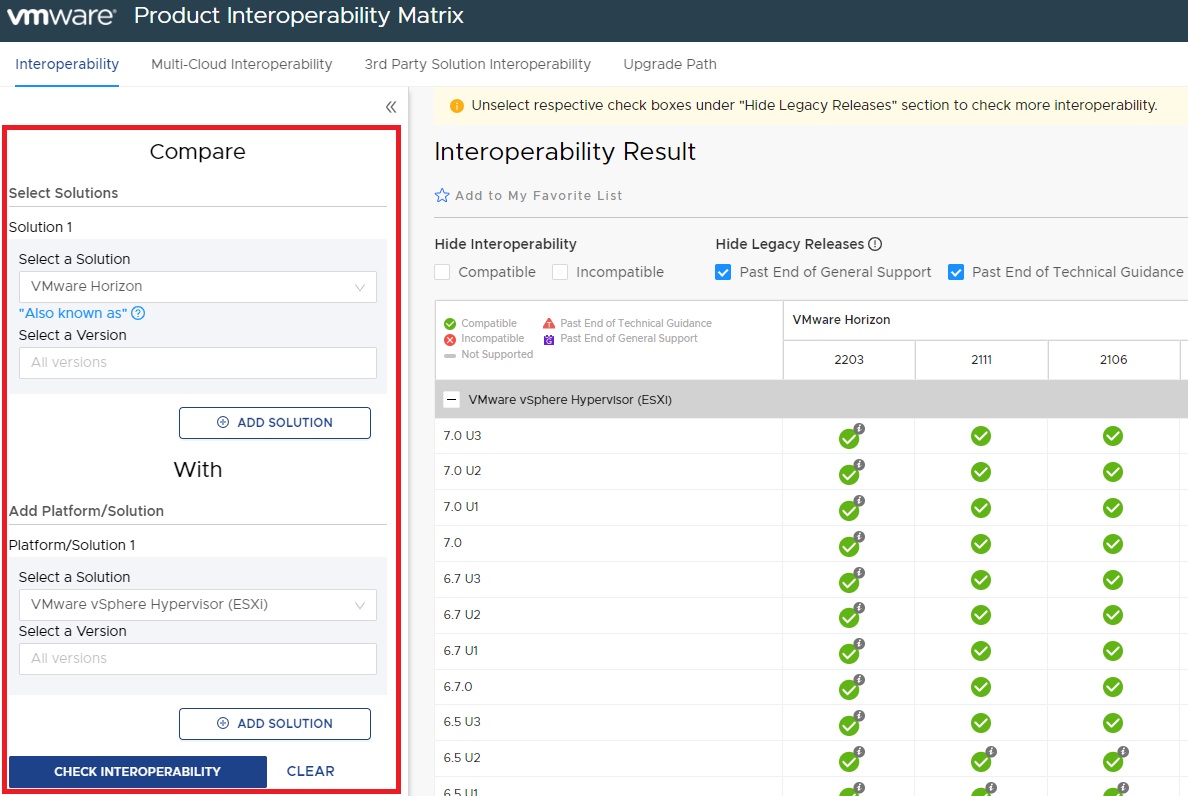Click Hide Legacy Releases info icon

point(875,244)
